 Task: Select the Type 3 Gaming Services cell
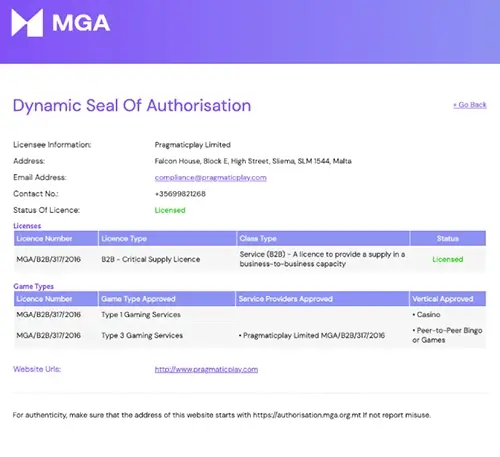(142, 336)
